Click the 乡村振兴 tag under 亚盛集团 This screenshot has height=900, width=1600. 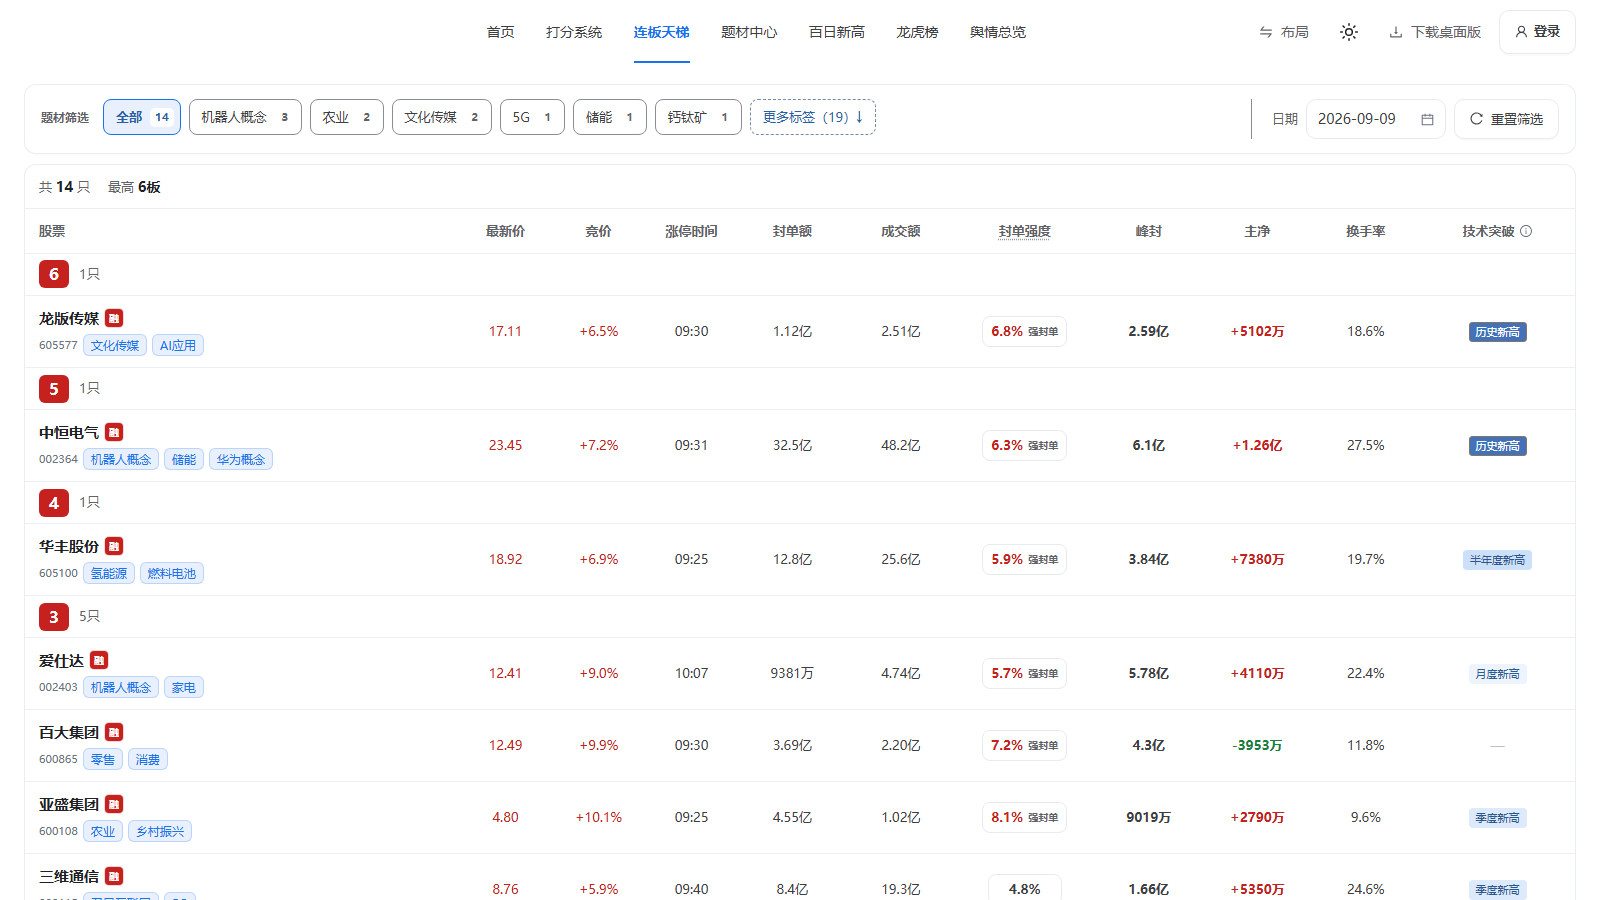point(160,831)
